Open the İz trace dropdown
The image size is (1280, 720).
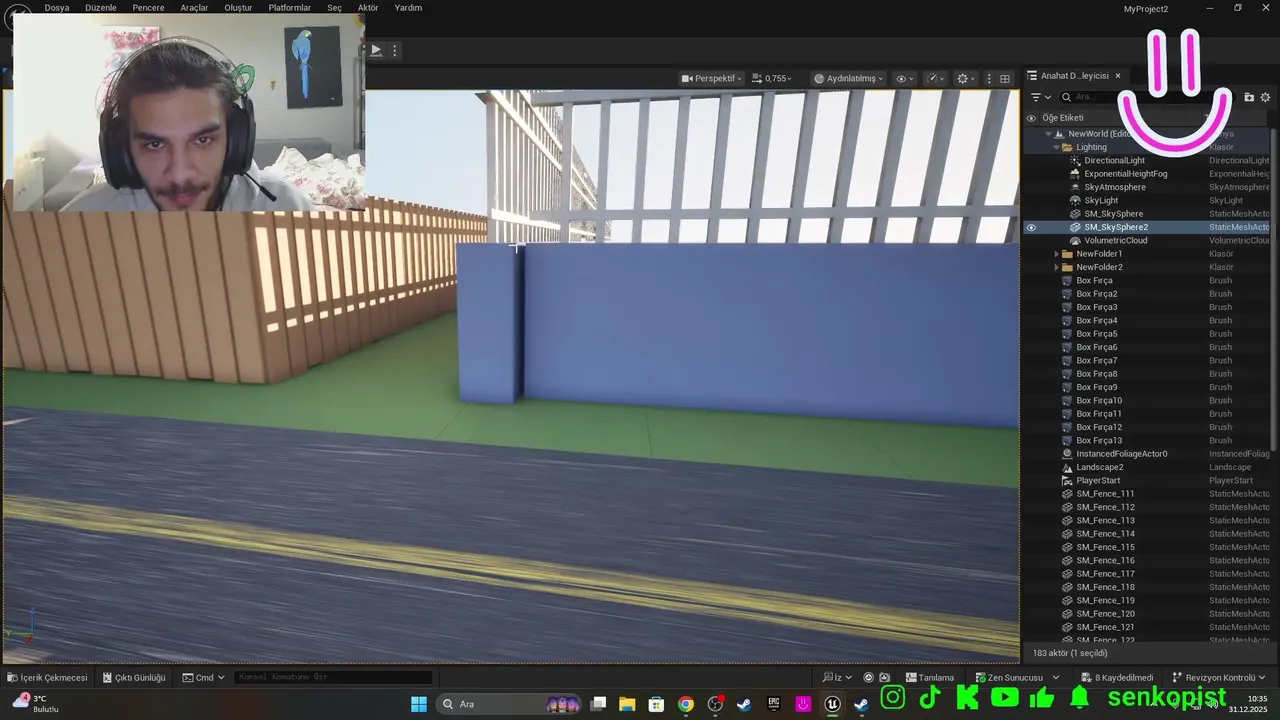839,677
